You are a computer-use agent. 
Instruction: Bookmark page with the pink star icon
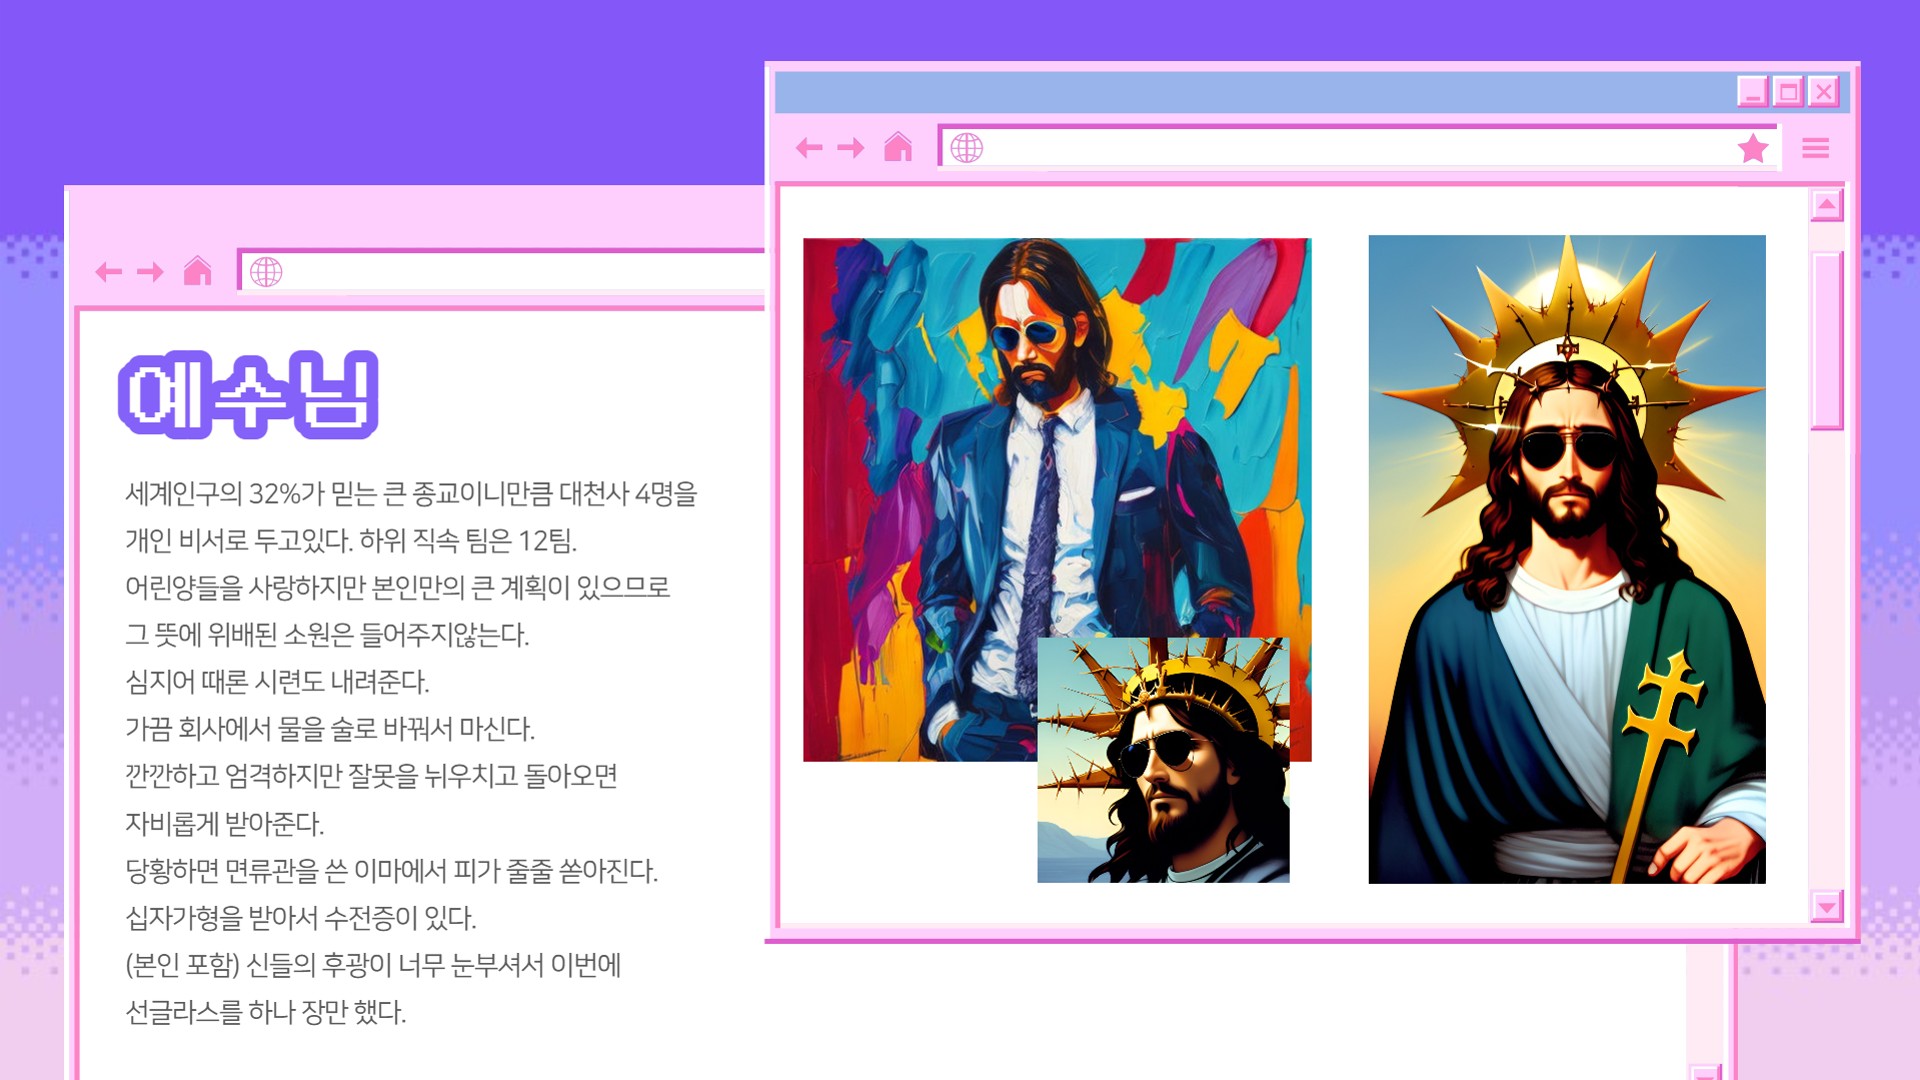click(1753, 148)
